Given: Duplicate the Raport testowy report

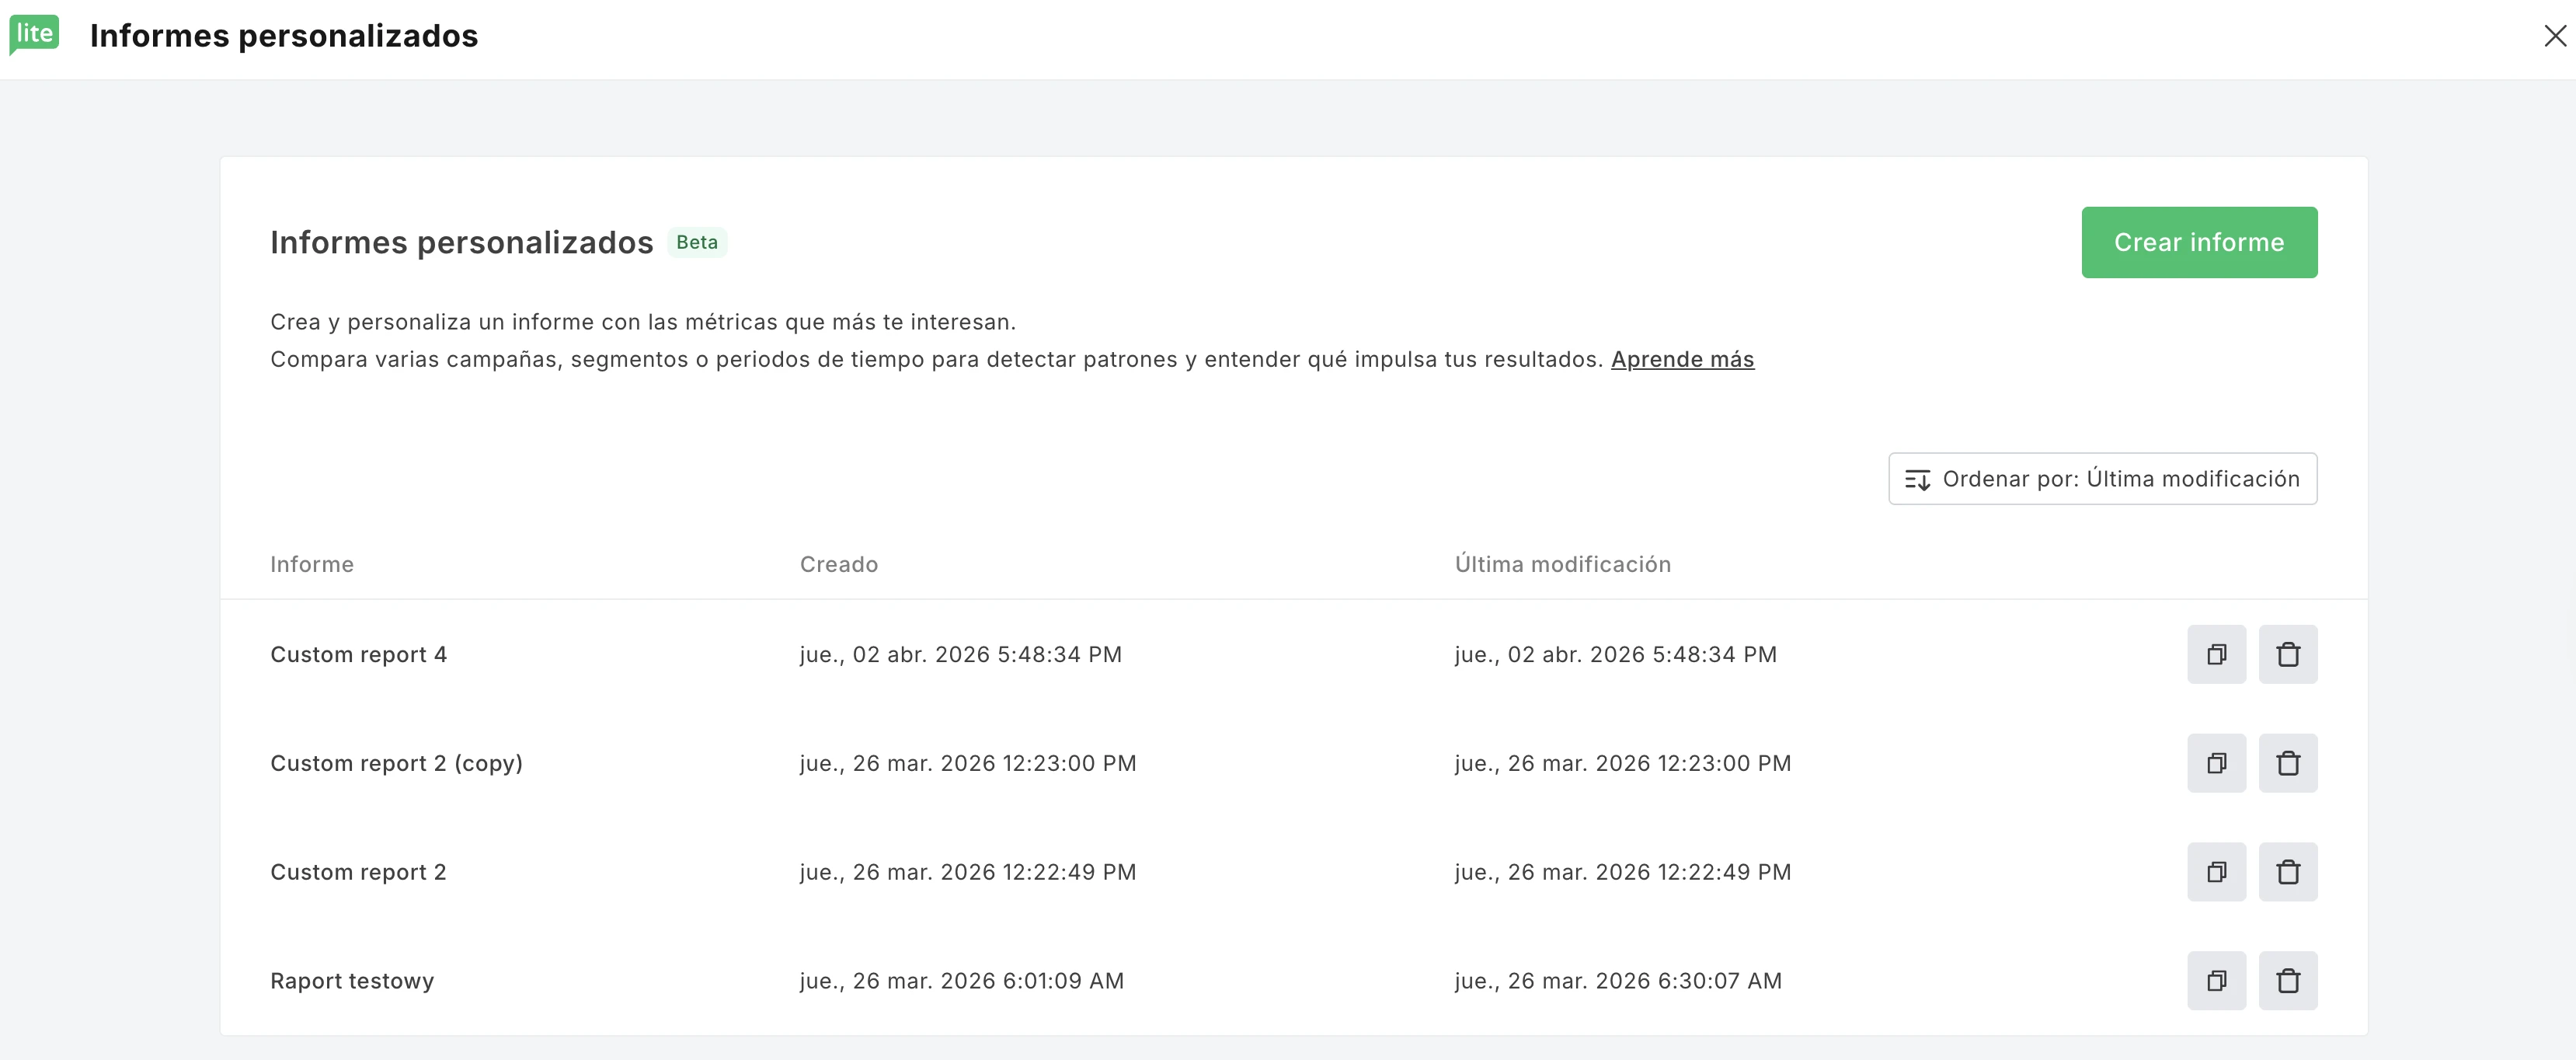Looking at the screenshot, I should tap(2216, 981).
